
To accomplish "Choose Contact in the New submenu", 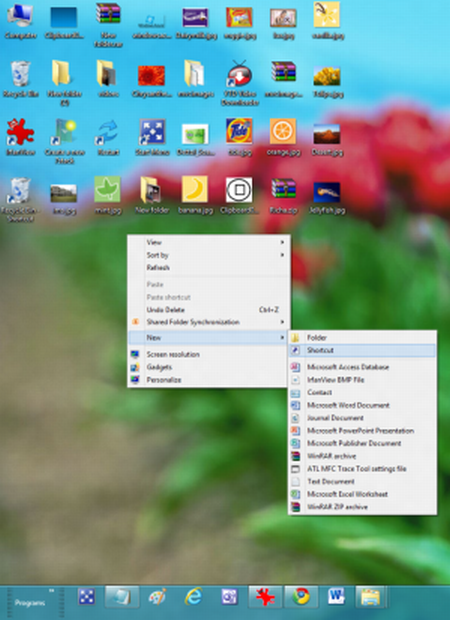I will 362,392.
